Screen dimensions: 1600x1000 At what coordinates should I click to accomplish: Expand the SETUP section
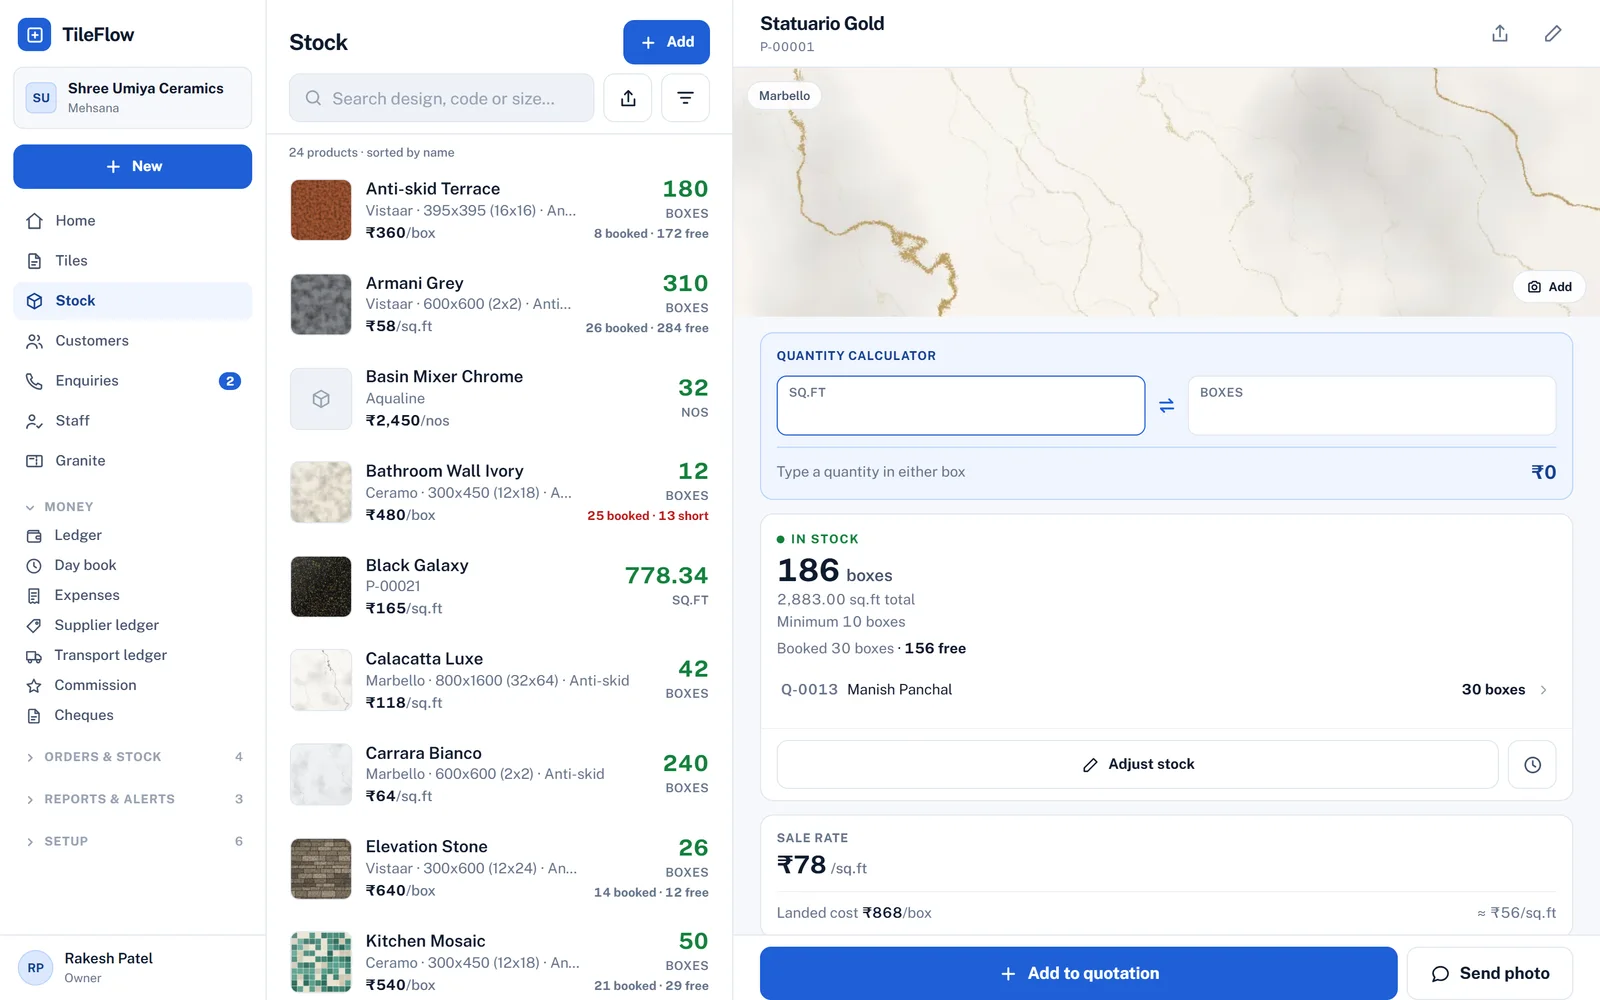pyautogui.click(x=132, y=841)
